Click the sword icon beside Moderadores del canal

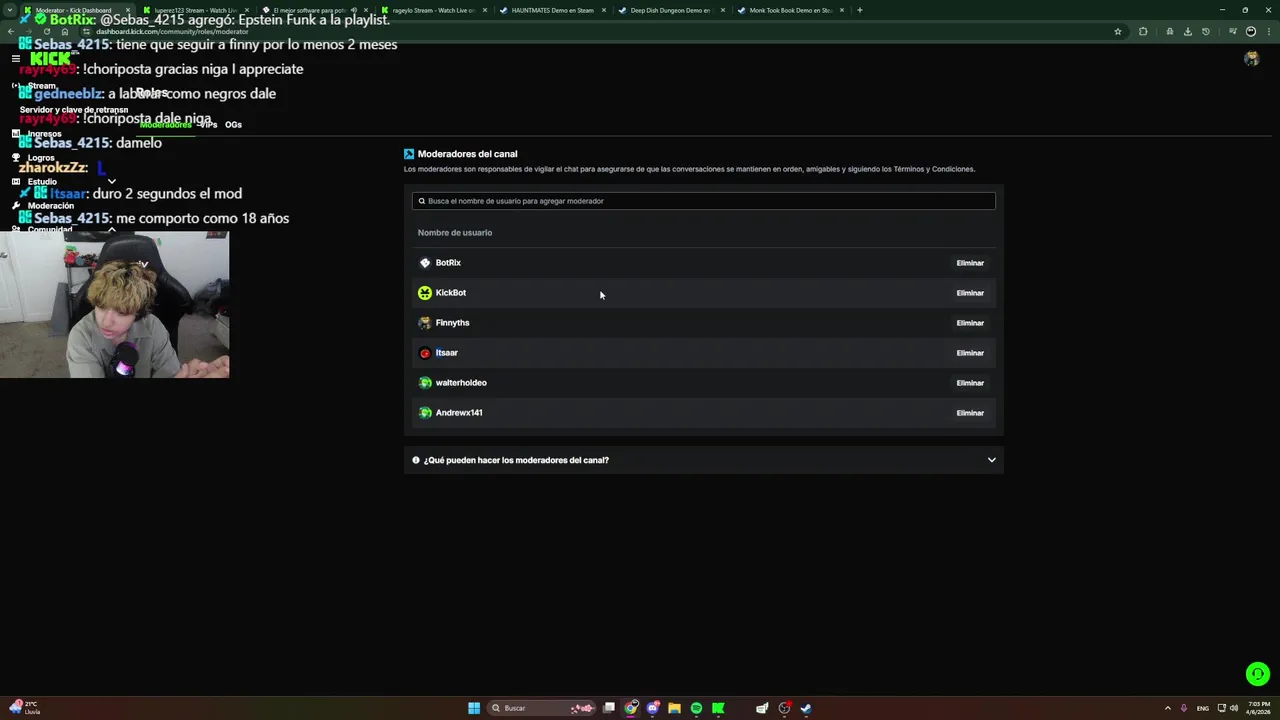(409, 154)
